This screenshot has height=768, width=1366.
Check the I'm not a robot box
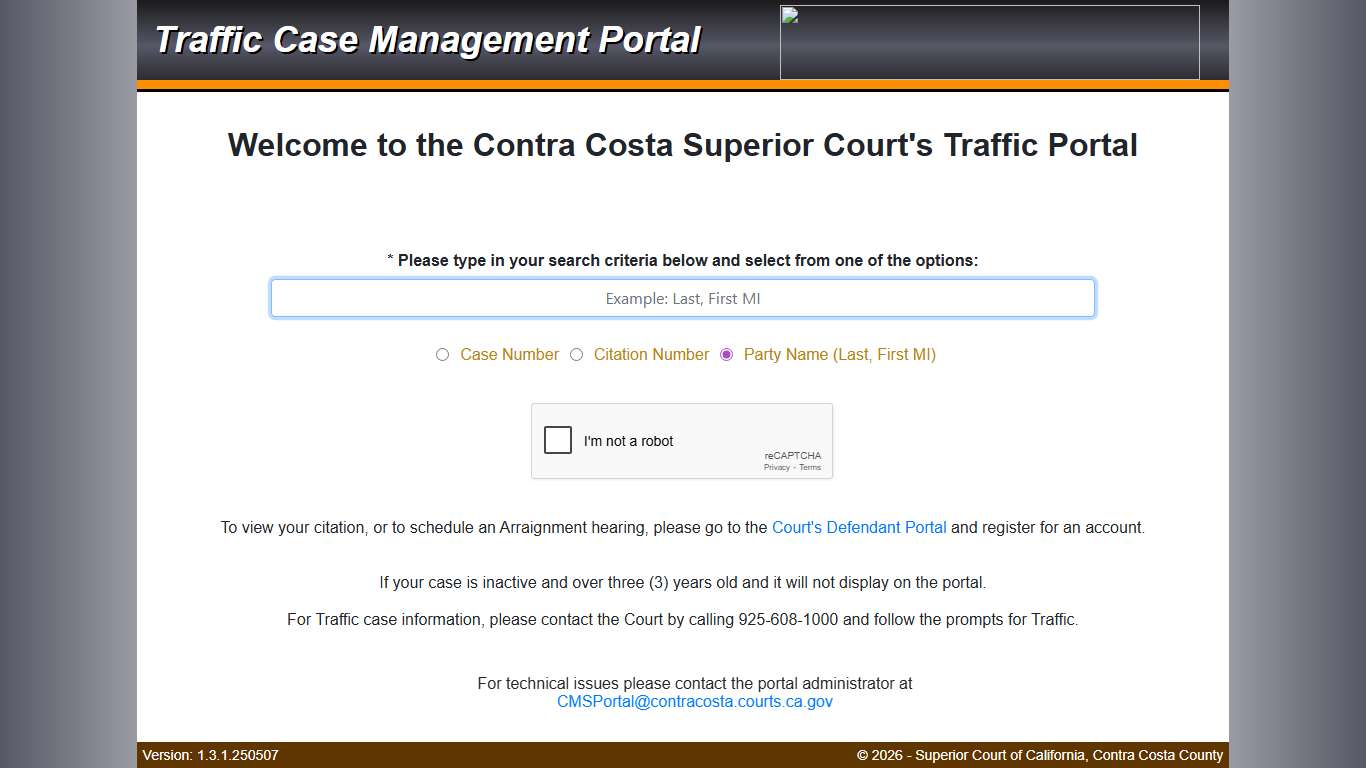[x=558, y=440]
